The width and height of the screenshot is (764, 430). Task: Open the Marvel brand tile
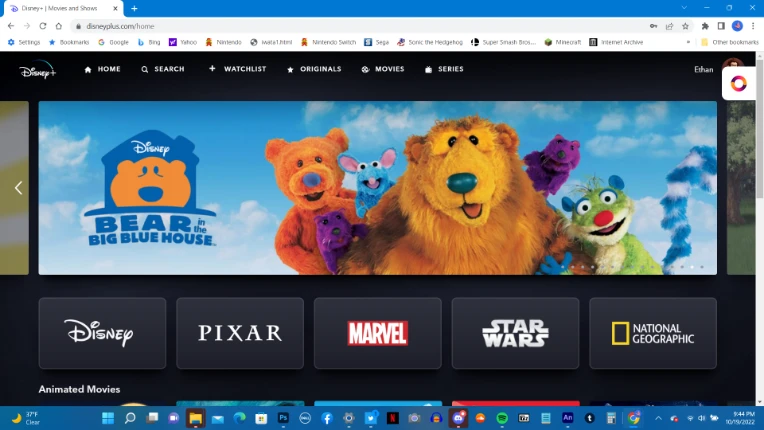[378, 333]
